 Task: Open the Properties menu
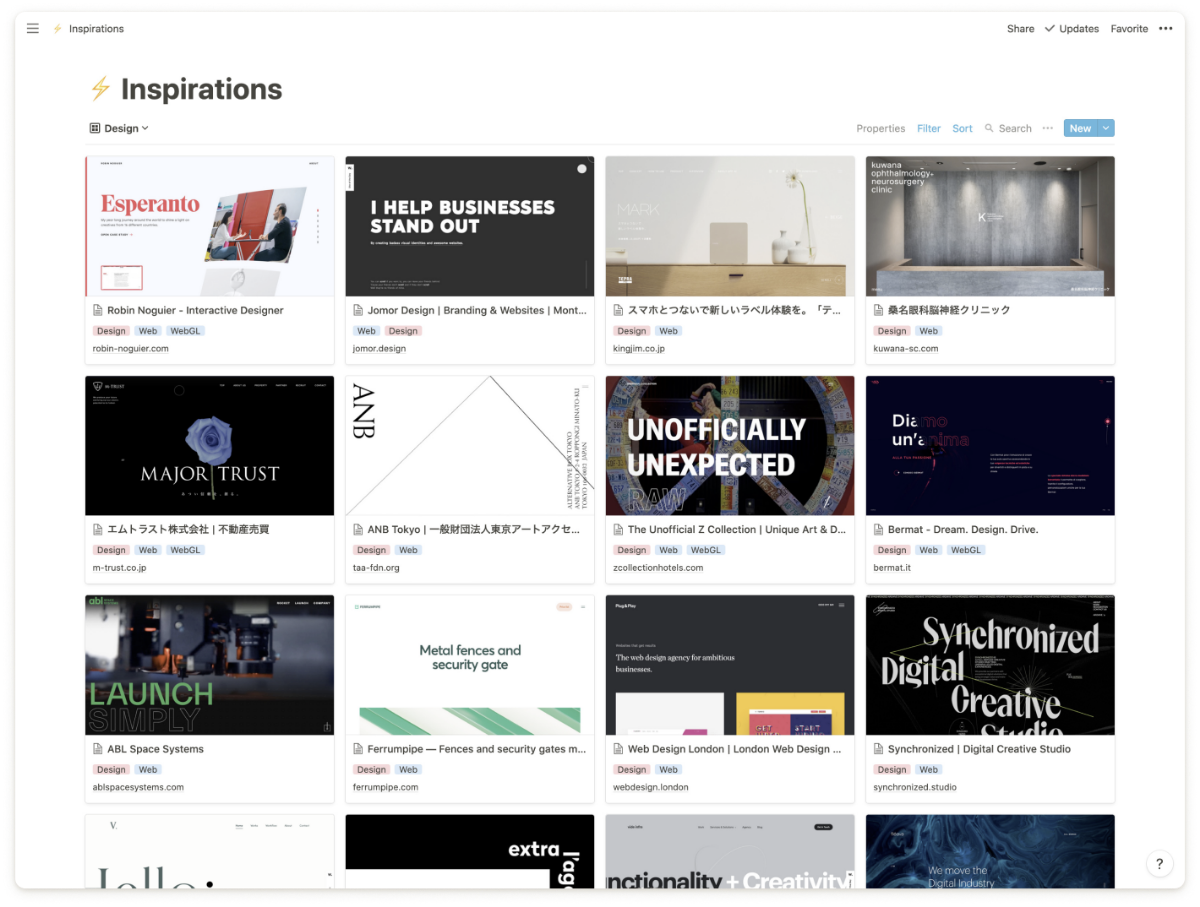(881, 128)
